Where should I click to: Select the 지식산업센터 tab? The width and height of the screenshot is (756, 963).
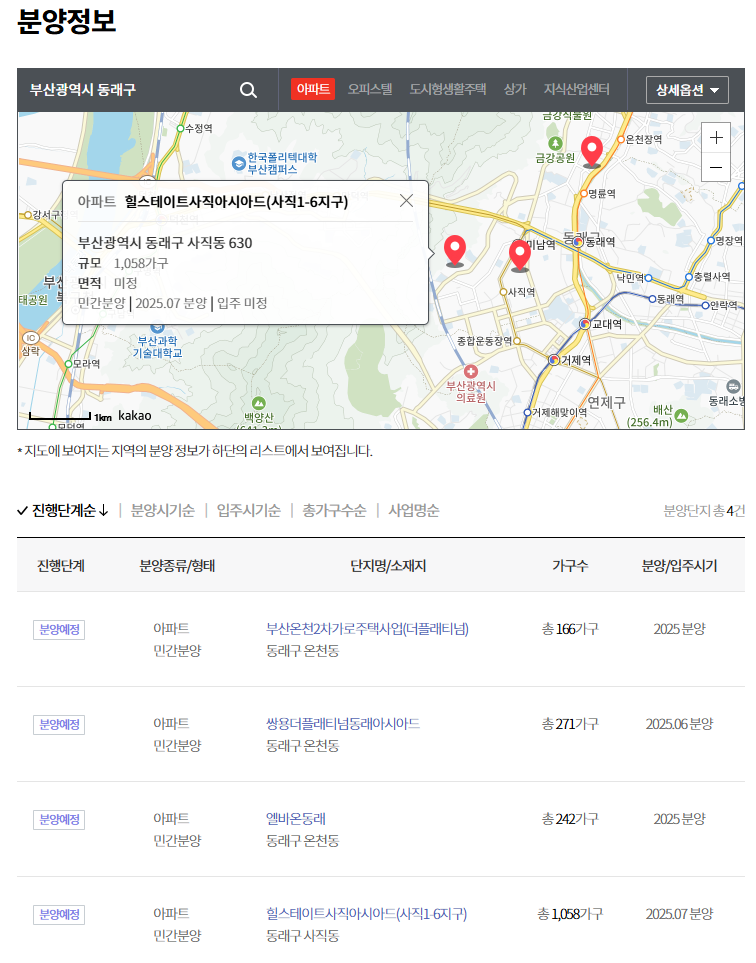point(576,90)
